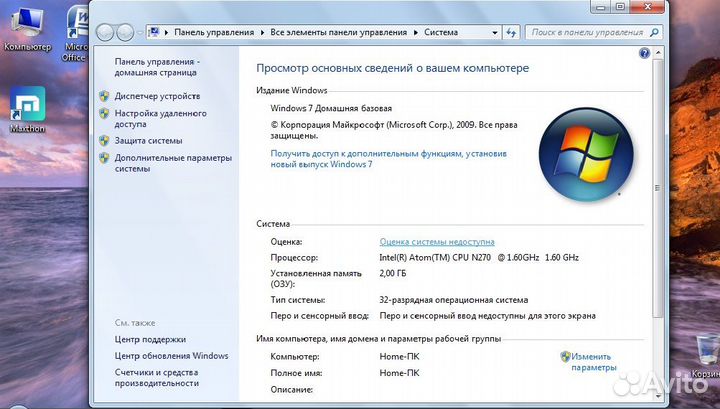The height and width of the screenshot is (409, 720).
Task: Click Все элементы панели управления breadcrumb
Action: pyautogui.click(x=338, y=33)
